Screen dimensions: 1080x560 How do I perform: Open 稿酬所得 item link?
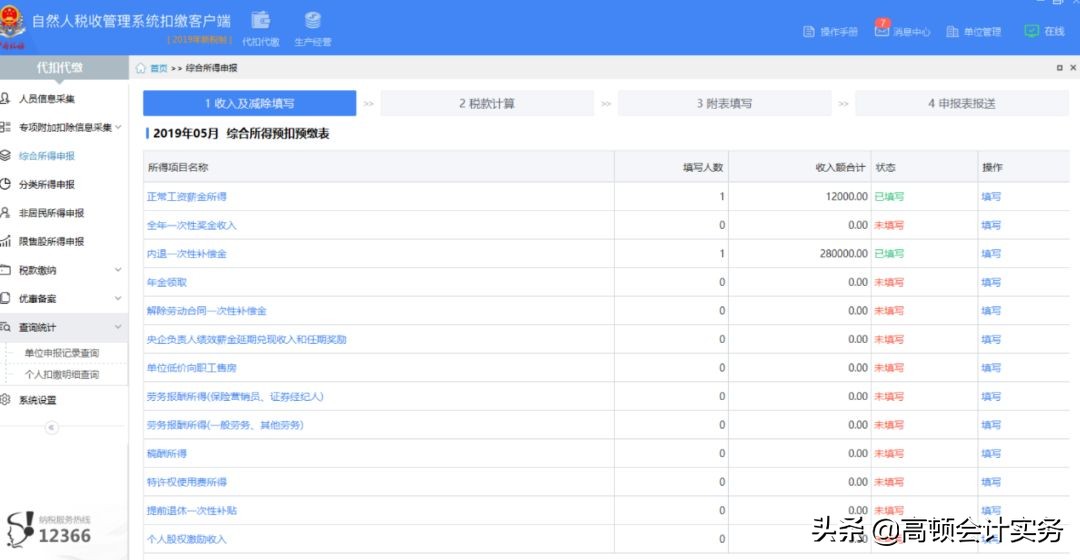pyautogui.click(x=167, y=453)
